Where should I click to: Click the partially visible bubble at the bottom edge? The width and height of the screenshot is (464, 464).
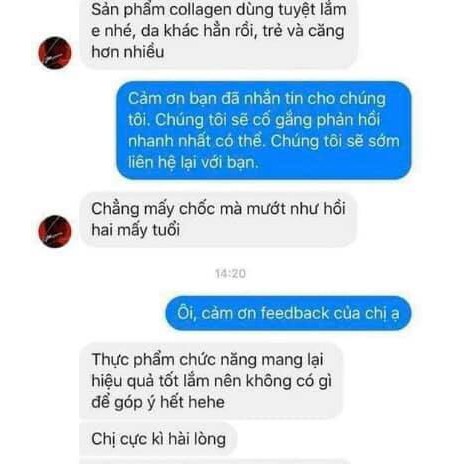coord(215,462)
